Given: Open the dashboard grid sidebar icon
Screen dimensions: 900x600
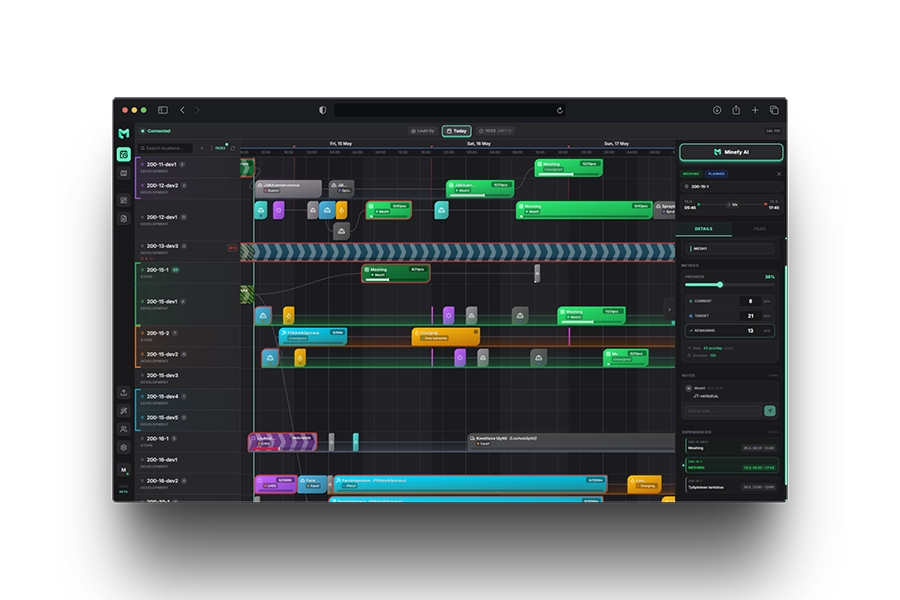Looking at the screenshot, I should [123, 200].
